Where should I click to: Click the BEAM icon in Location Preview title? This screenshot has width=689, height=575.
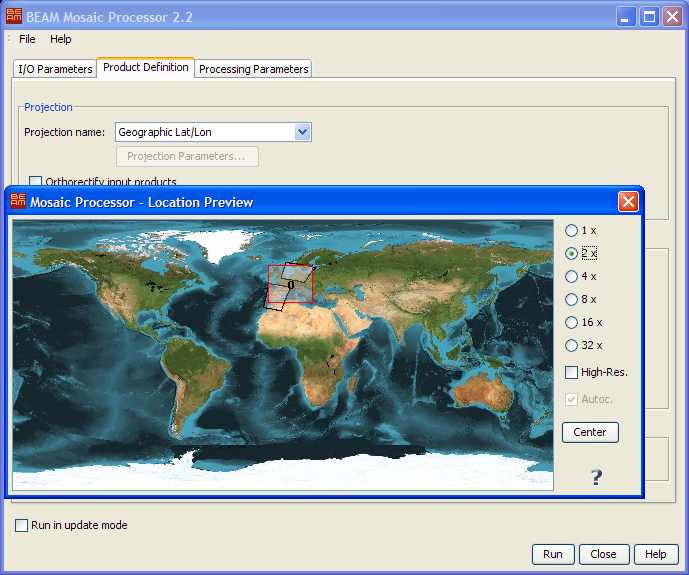[18, 202]
